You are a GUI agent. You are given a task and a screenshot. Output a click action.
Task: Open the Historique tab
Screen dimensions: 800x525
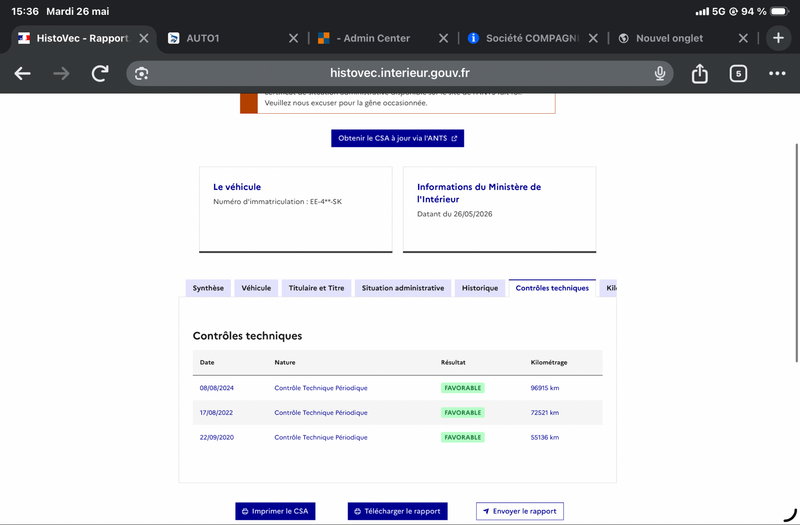click(x=480, y=288)
